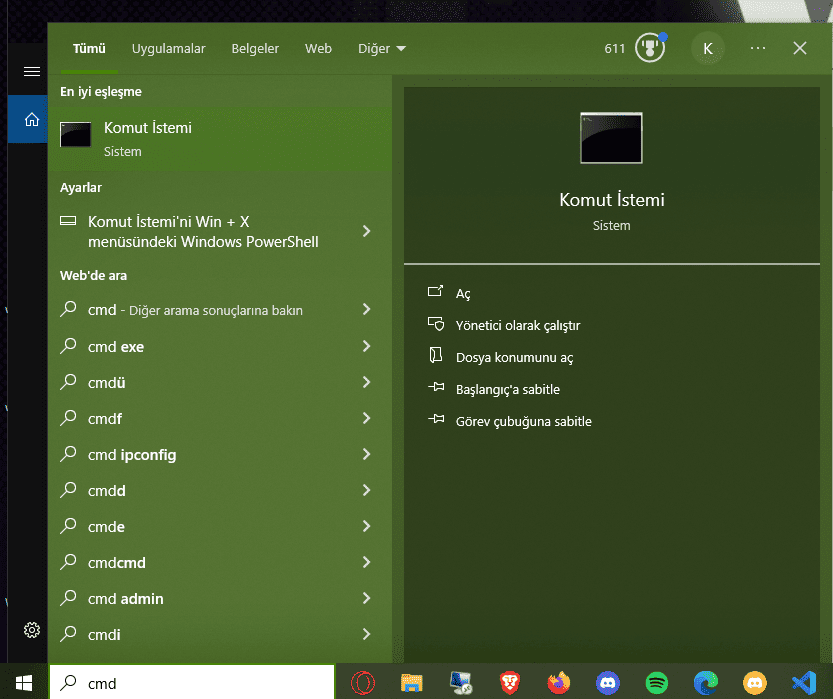833x699 pixels.
Task: Pick the "cmdcmd" web suggestion
Action: click(x=220, y=562)
